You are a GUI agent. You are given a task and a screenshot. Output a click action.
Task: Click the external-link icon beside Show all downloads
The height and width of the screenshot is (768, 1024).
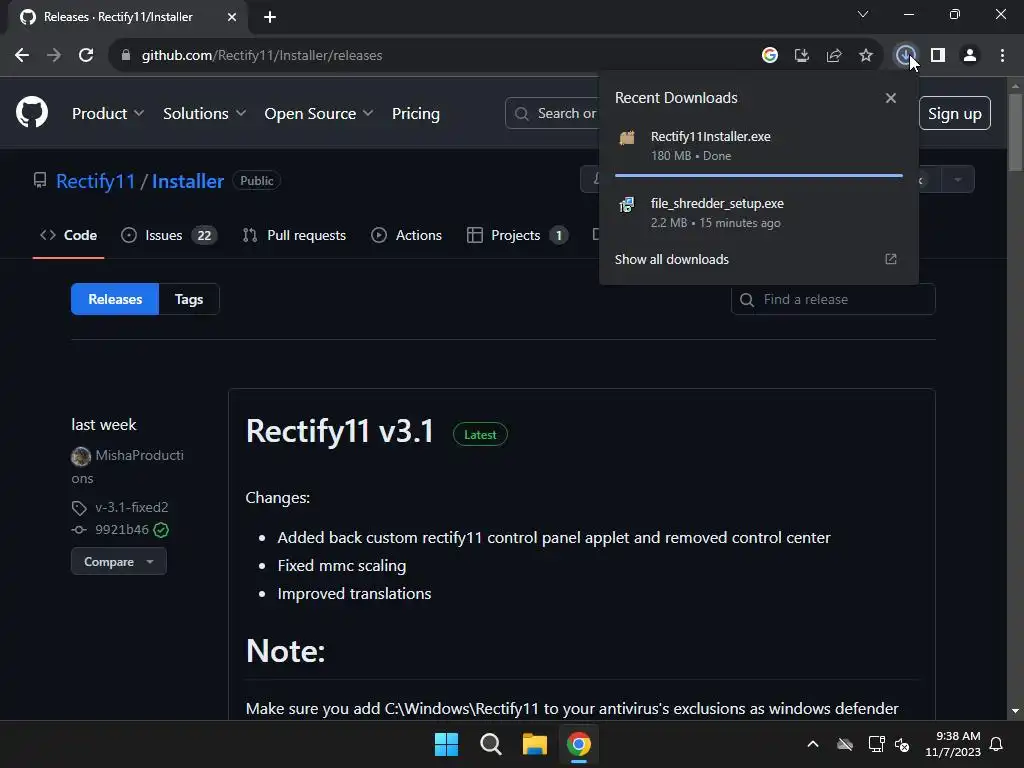(x=891, y=259)
